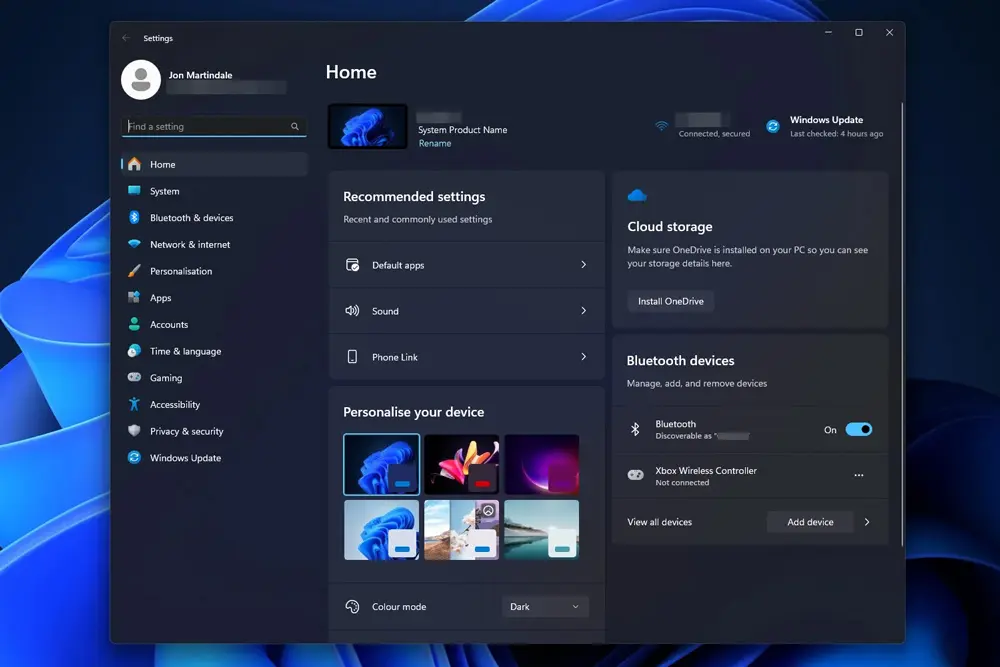Click the Network & internet wifi icon

coord(134,244)
